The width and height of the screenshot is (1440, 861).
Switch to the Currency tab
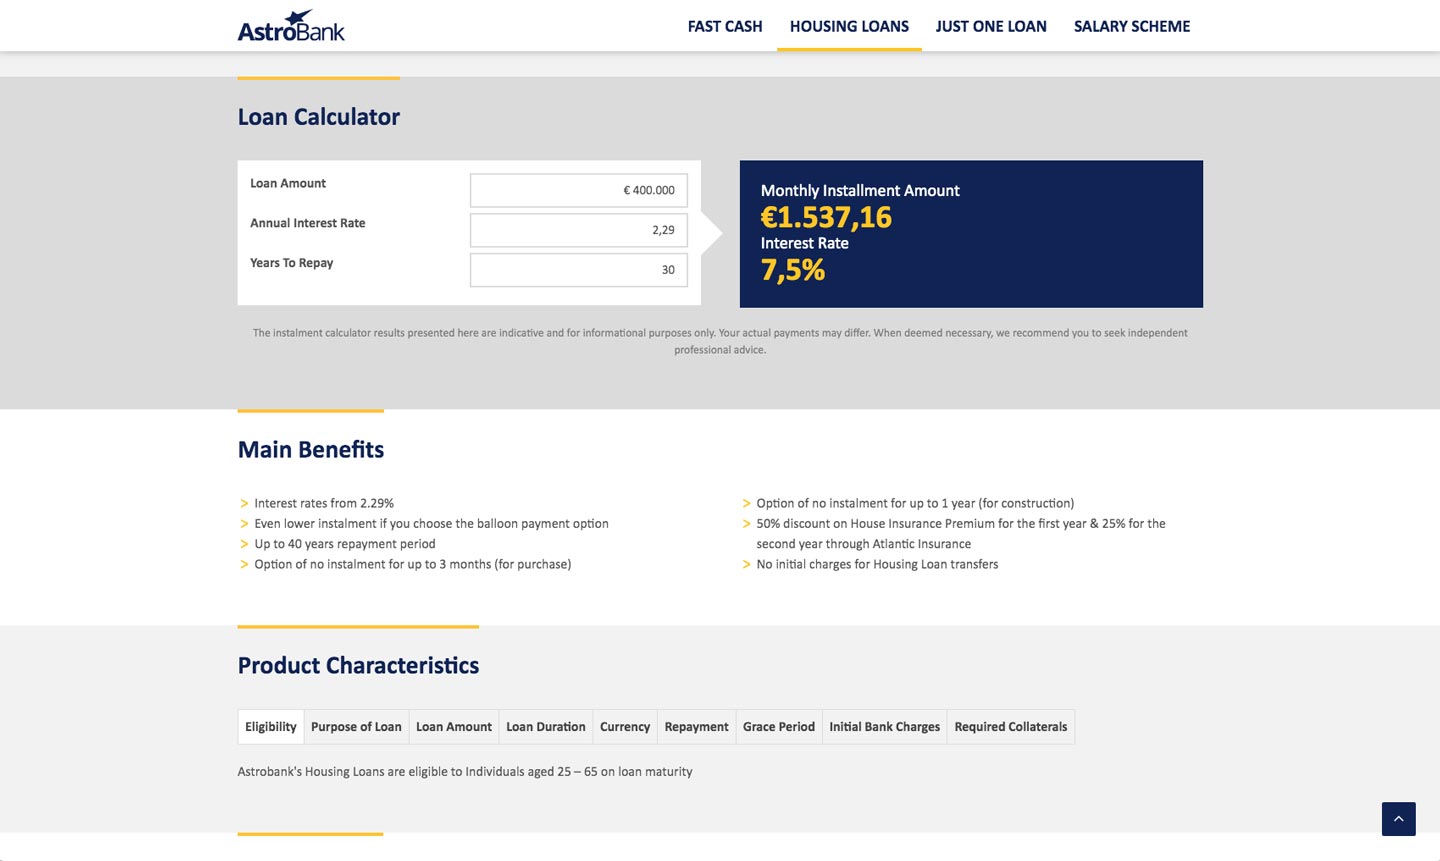(x=625, y=727)
